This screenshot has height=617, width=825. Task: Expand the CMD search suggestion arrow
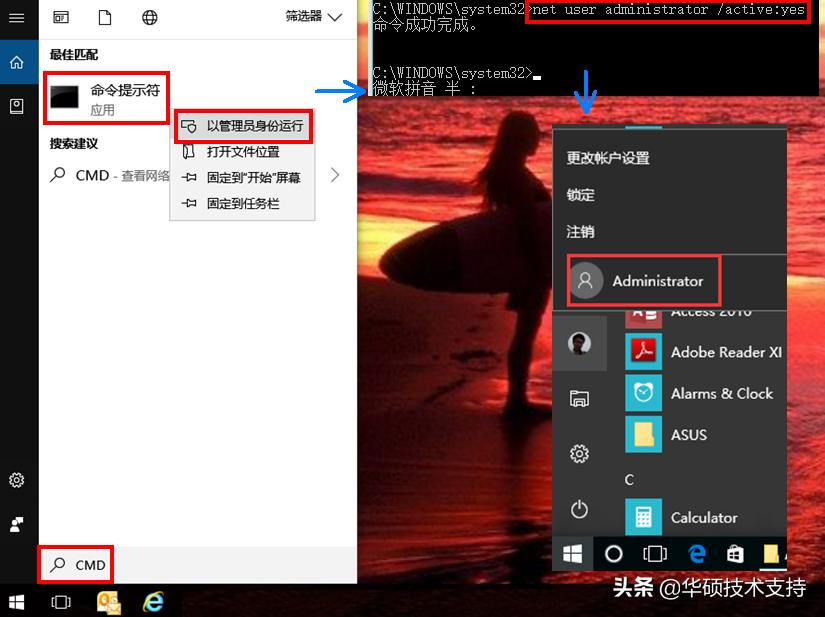point(335,174)
